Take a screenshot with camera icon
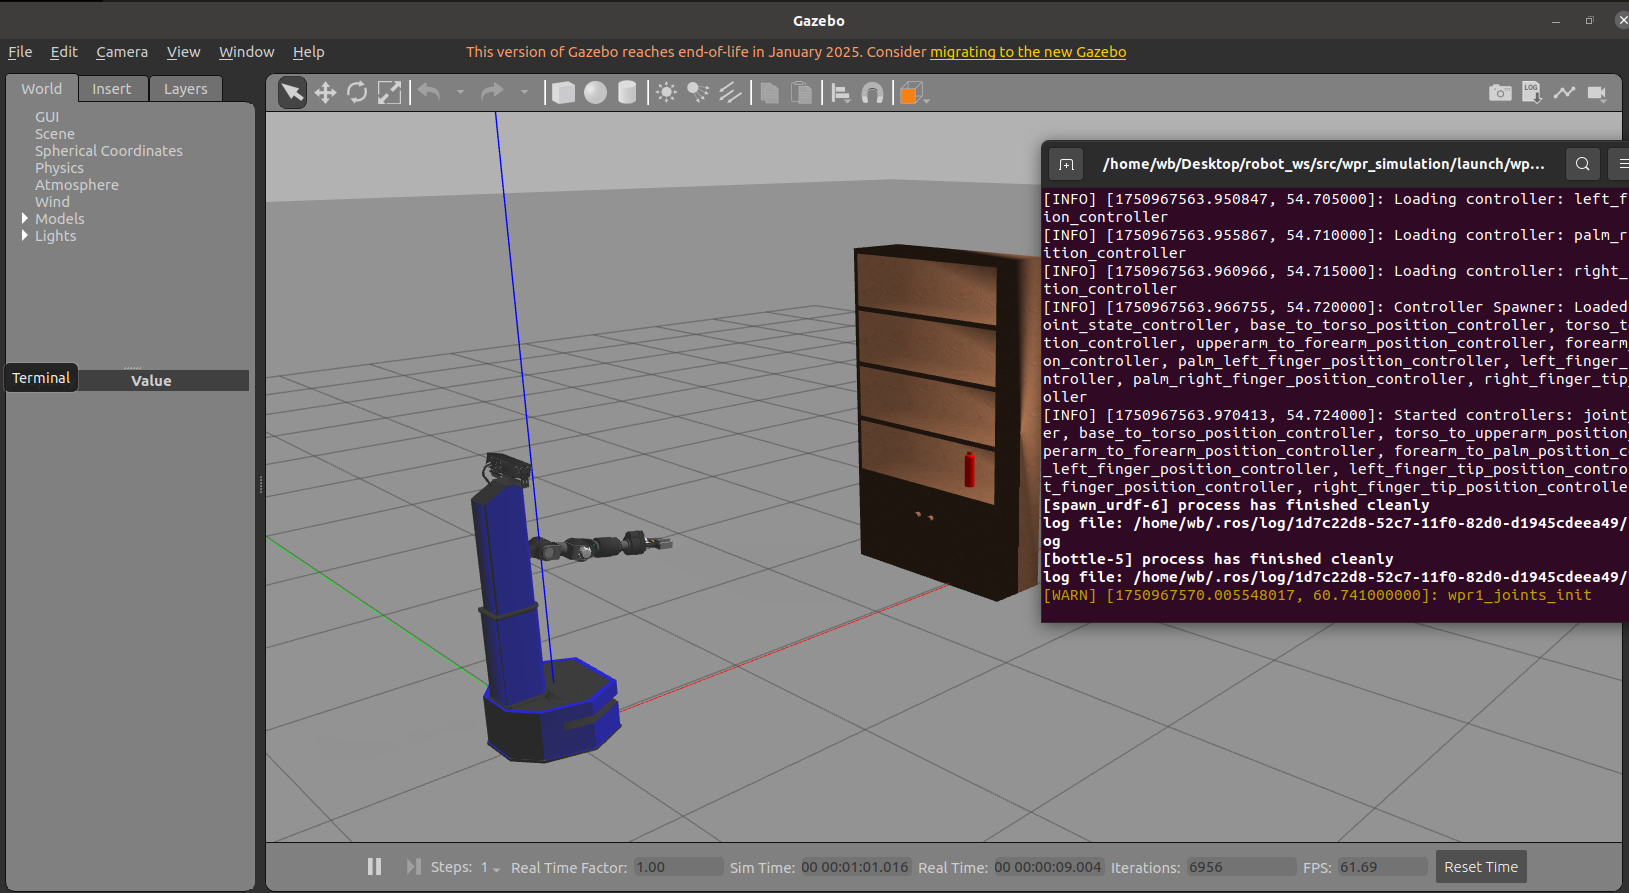The height and width of the screenshot is (893, 1629). pyautogui.click(x=1500, y=93)
